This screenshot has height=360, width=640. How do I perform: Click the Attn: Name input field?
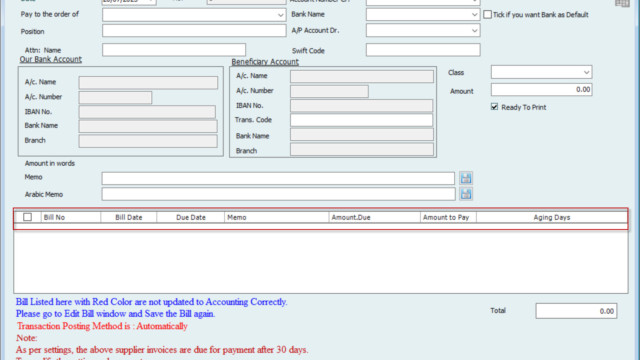[x=174, y=50]
